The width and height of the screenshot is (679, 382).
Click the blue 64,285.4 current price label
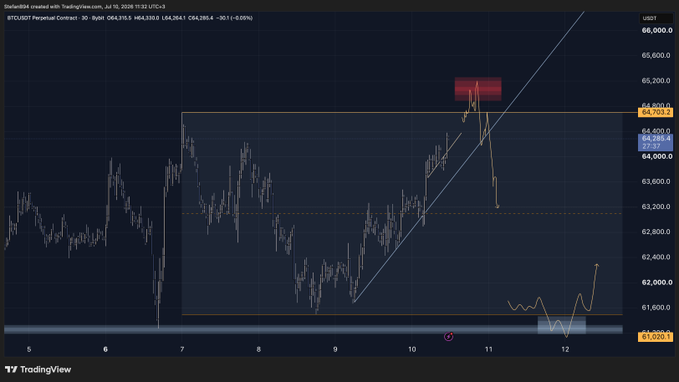point(656,142)
